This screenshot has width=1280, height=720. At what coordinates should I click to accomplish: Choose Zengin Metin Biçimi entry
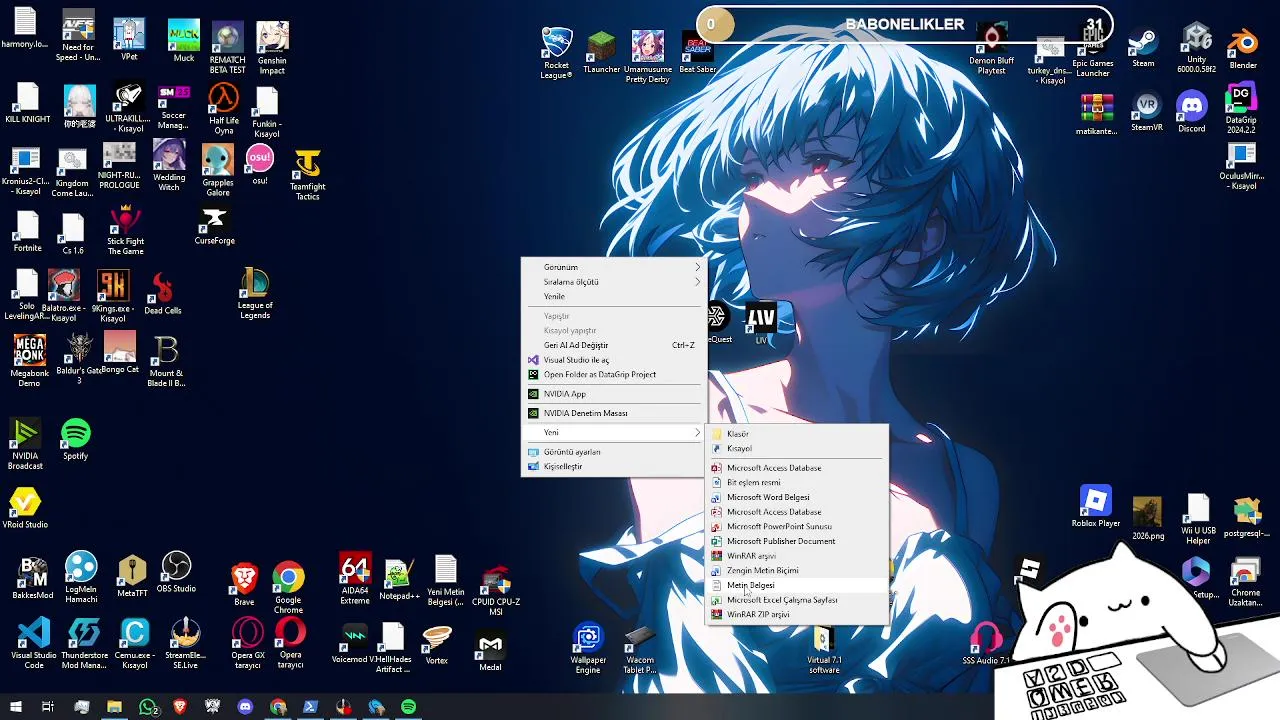pos(796,570)
